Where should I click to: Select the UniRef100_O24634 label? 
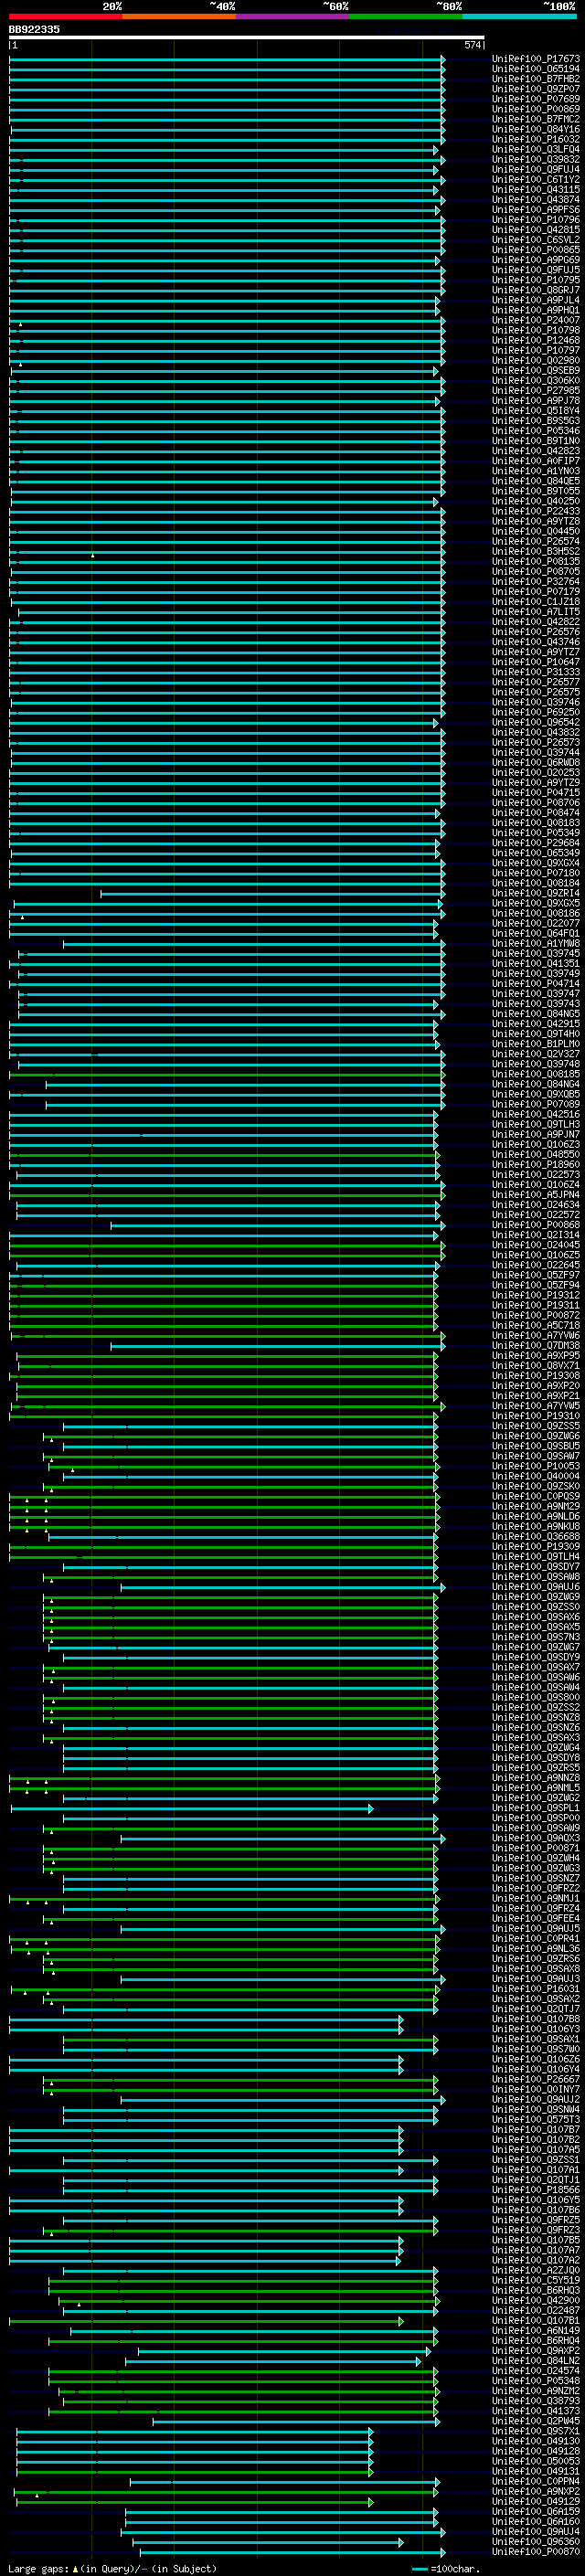click(x=536, y=1205)
